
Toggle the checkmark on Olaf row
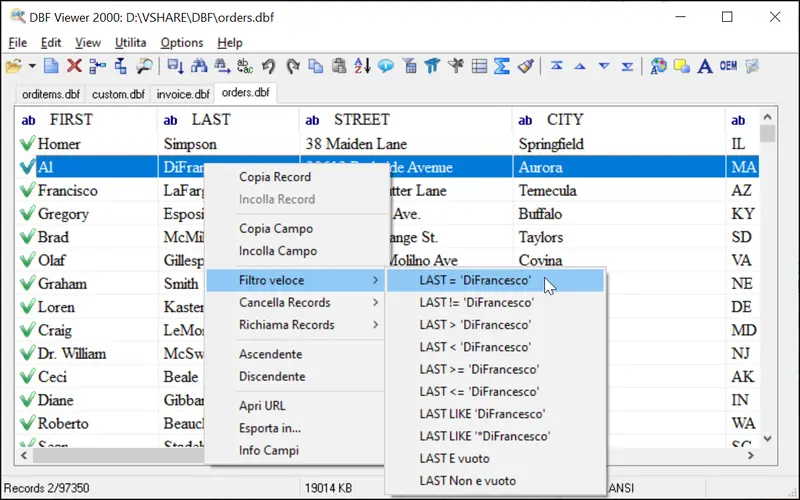pyautogui.click(x=27, y=260)
